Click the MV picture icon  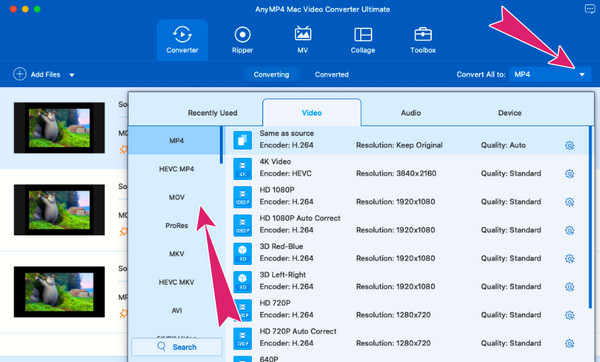303,34
